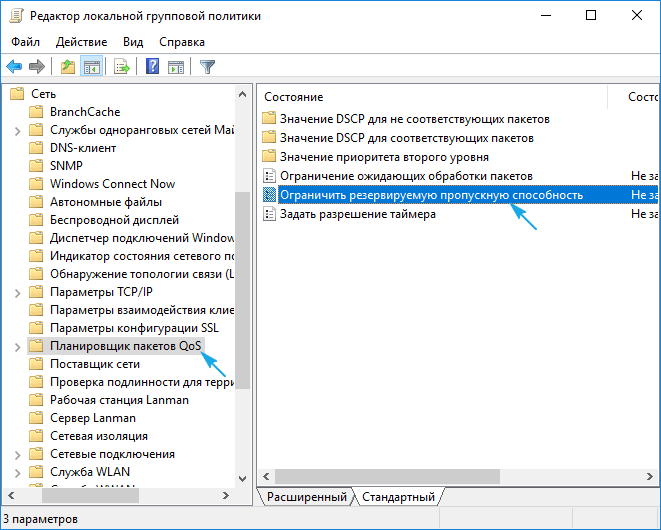661x530 pixels.
Task: Click the Up one level folder icon
Action: pyautogui.click(x=67, y=67)
